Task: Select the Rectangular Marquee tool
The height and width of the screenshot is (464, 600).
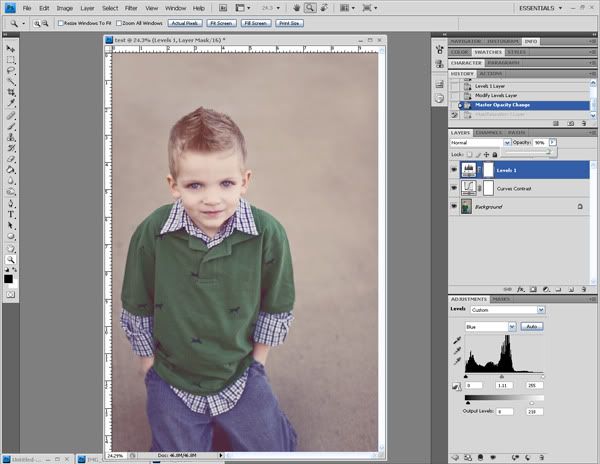Action: pyautogui.click(x=11, y=59)
